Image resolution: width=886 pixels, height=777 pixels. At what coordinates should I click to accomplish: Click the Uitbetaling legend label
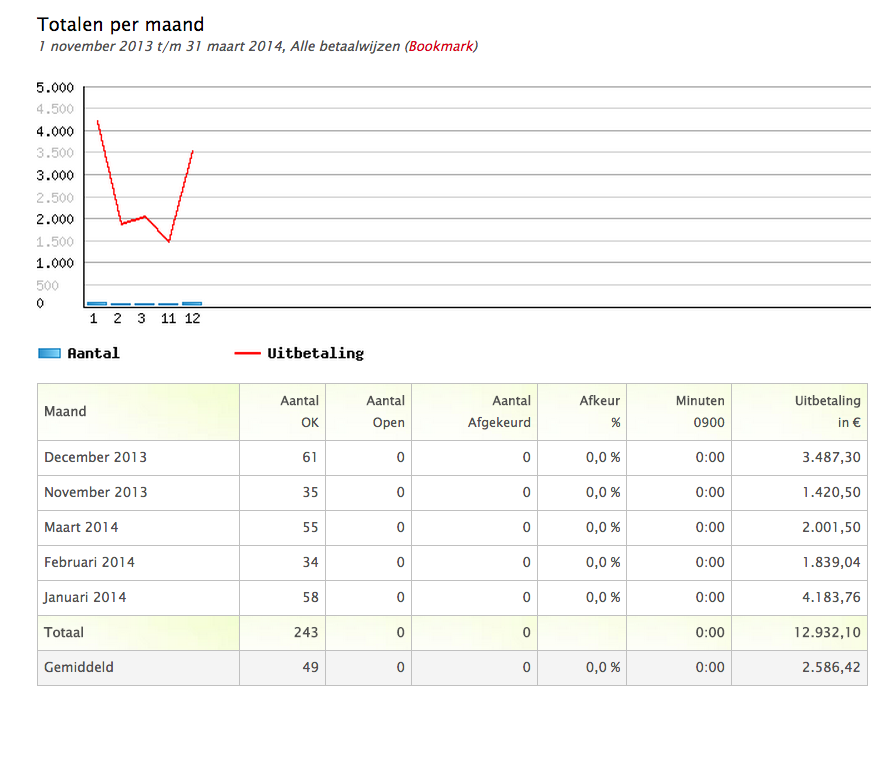coord(315,353)
